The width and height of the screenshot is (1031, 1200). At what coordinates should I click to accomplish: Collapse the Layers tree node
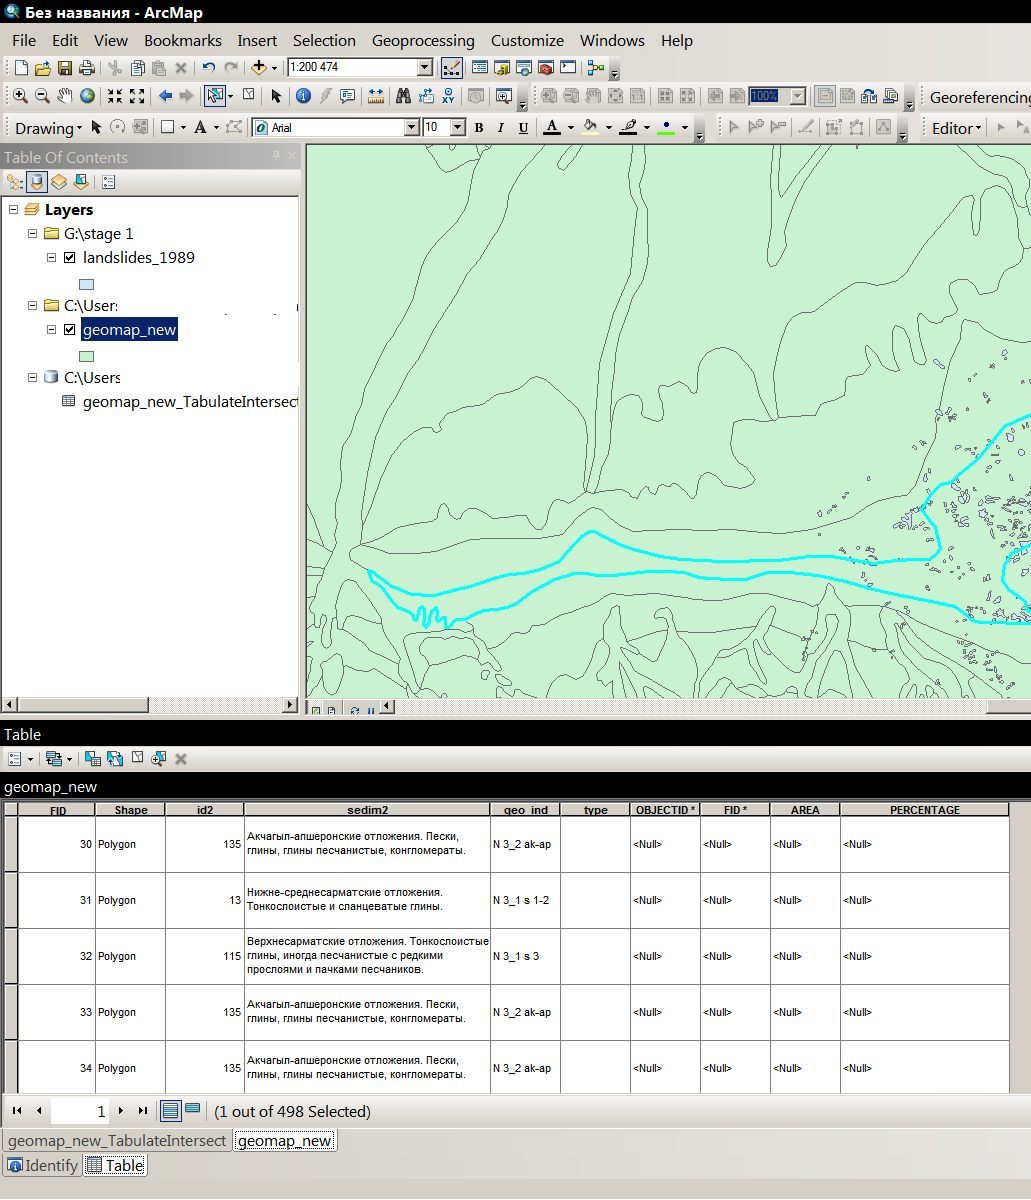point(14,210)
